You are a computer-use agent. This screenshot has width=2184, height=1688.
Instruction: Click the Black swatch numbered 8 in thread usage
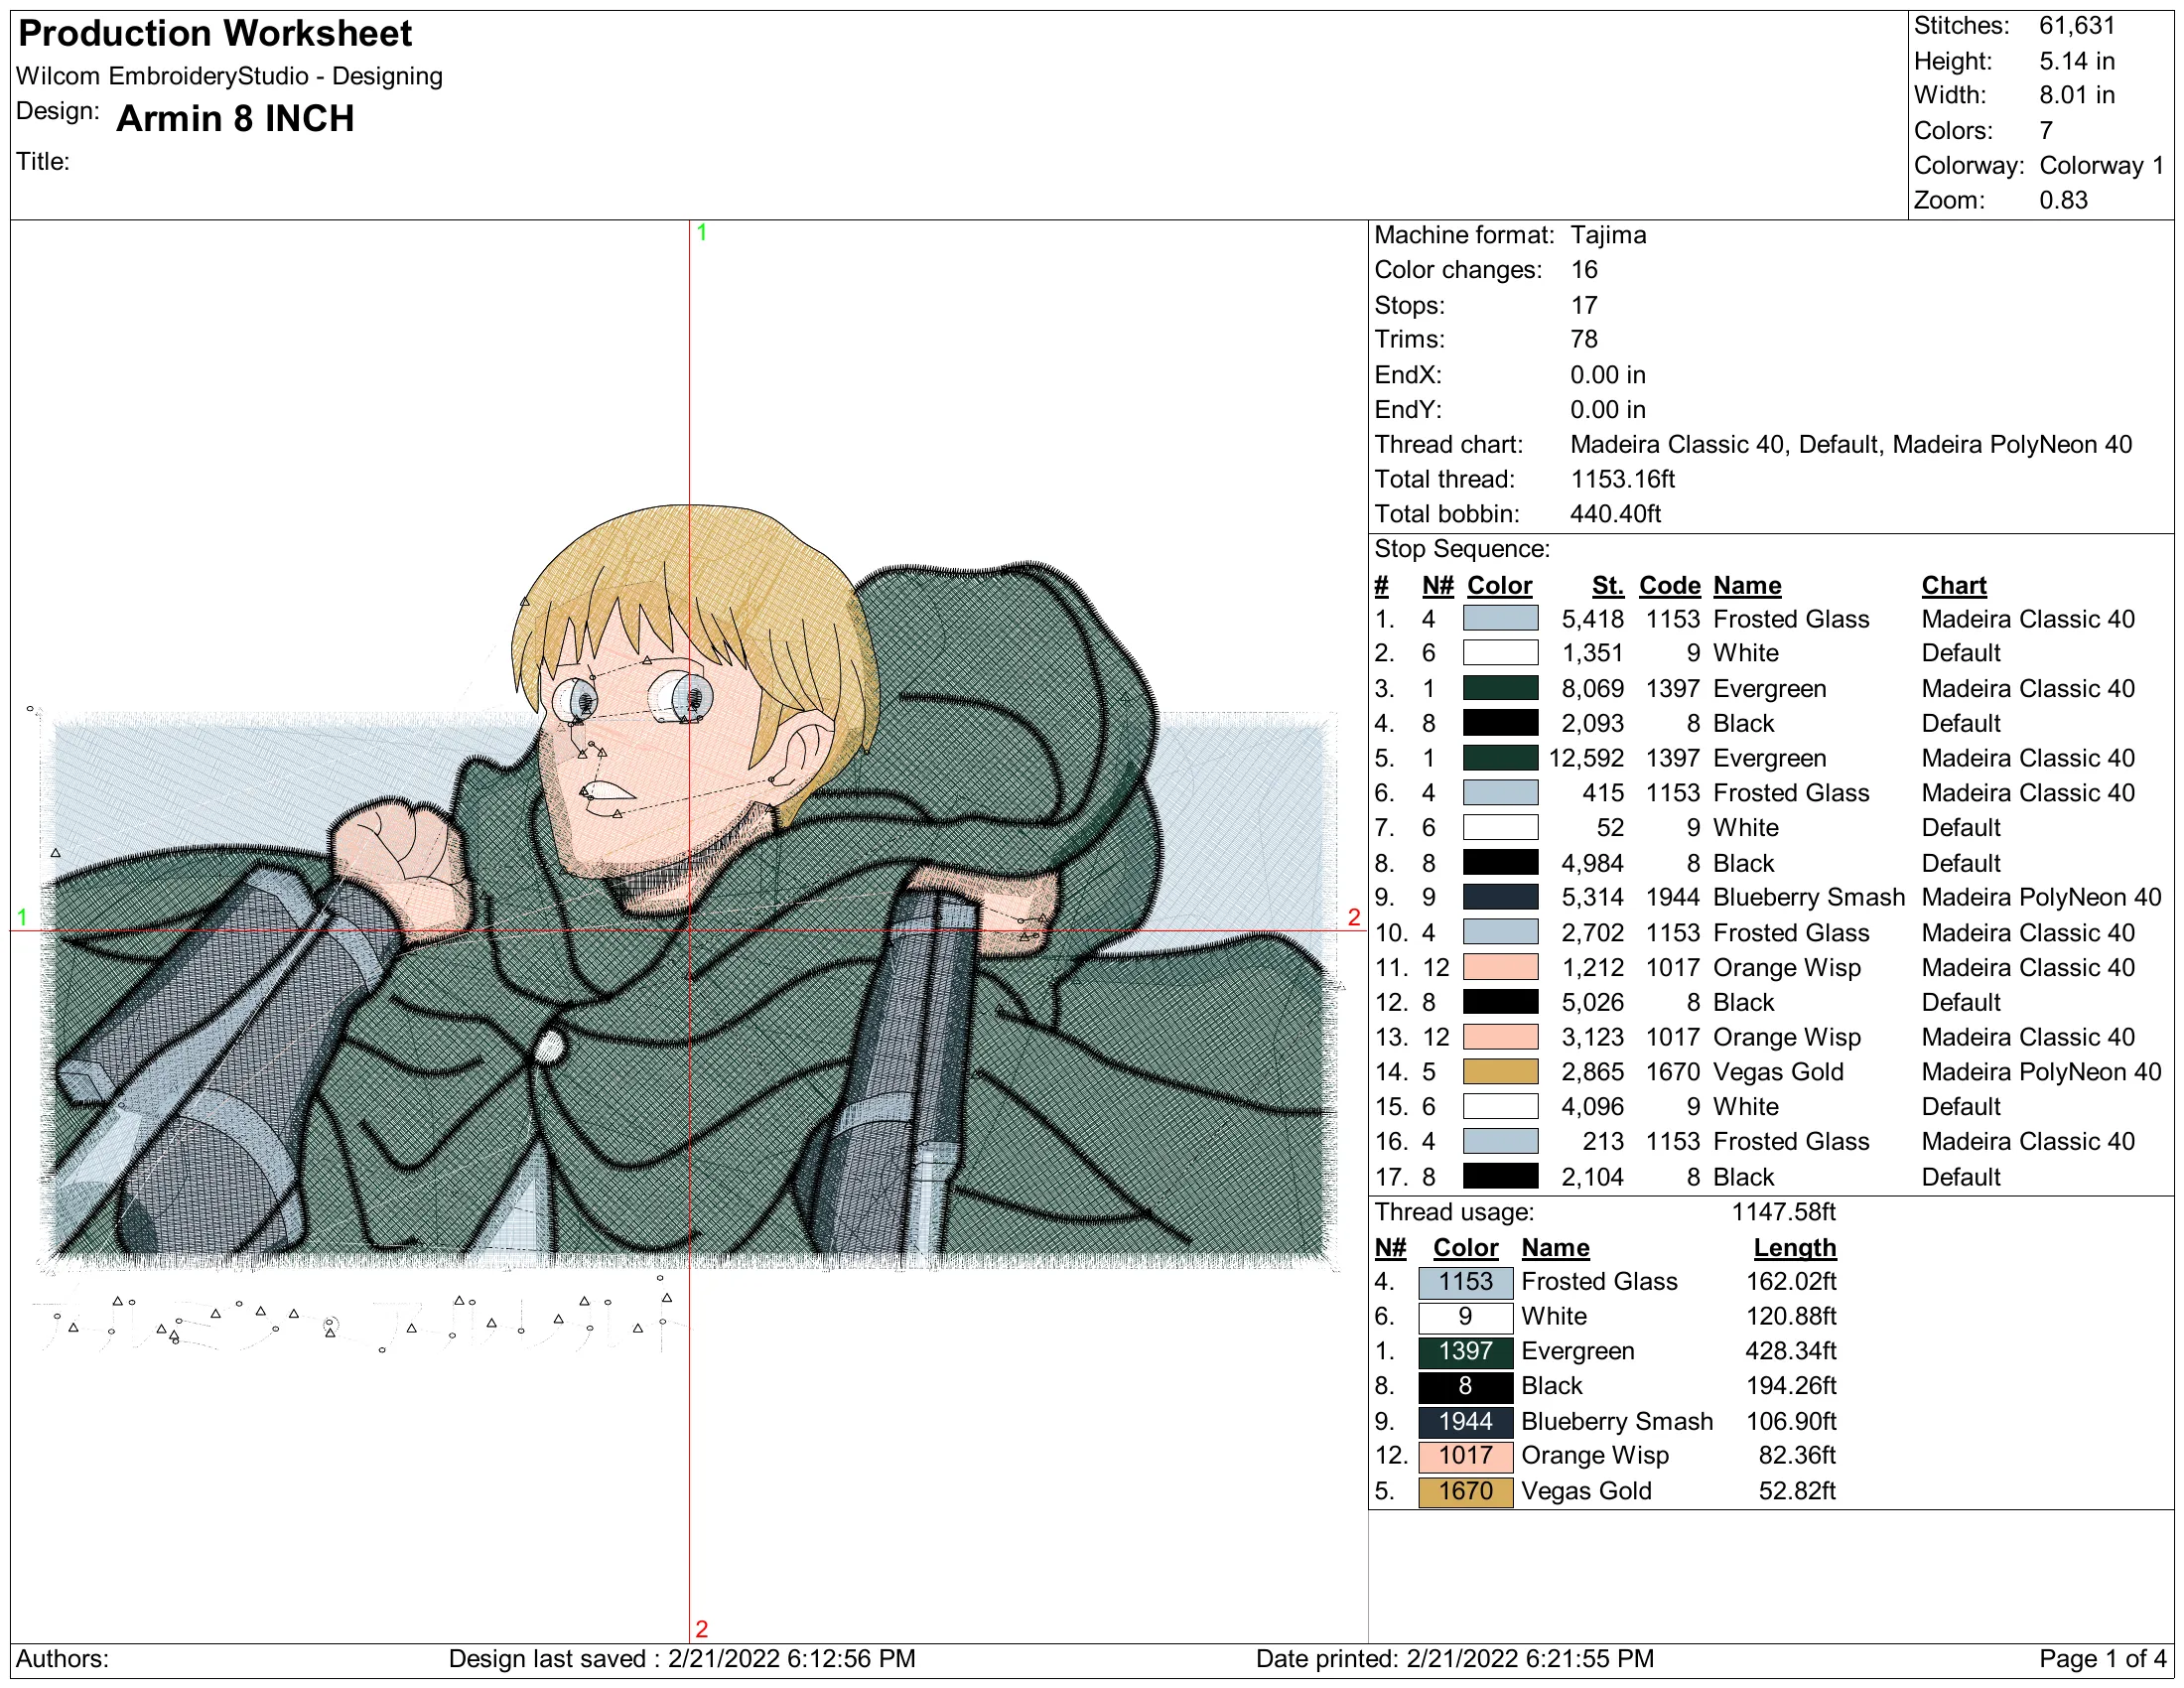pyautogui.click(x=1465, y=1387)
